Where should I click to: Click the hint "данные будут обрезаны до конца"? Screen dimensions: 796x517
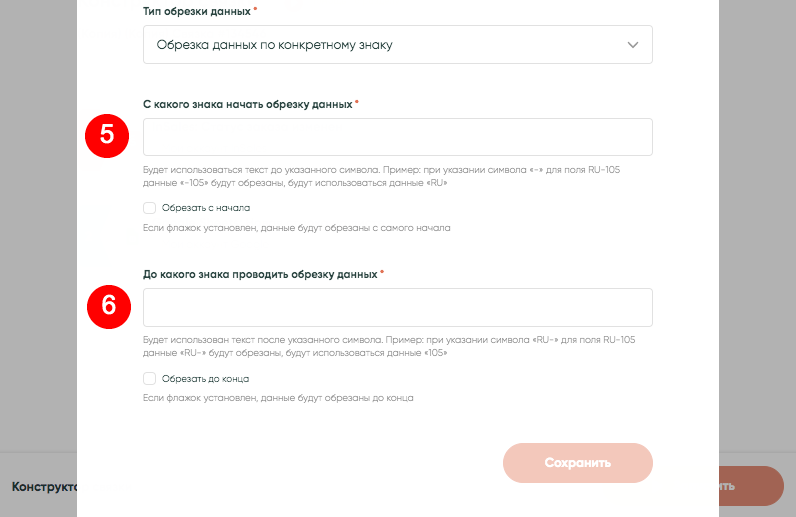278,397
